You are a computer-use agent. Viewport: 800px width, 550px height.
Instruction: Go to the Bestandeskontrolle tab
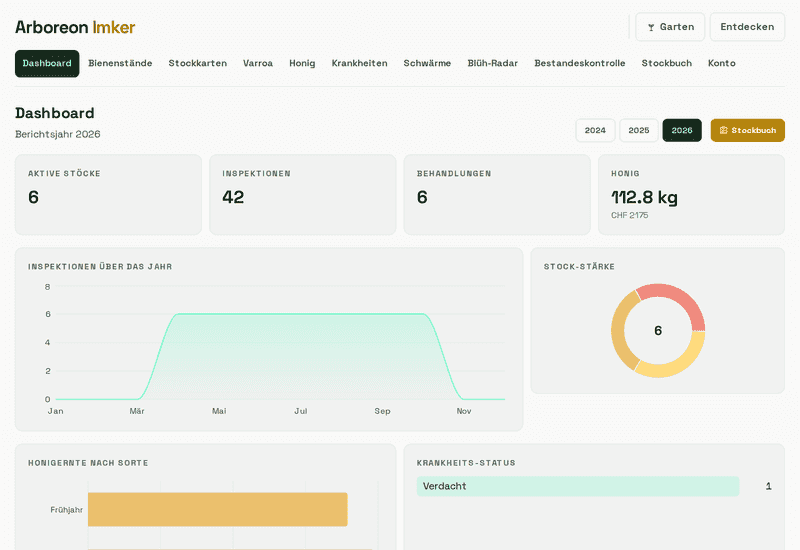click(x=580, y=63)
